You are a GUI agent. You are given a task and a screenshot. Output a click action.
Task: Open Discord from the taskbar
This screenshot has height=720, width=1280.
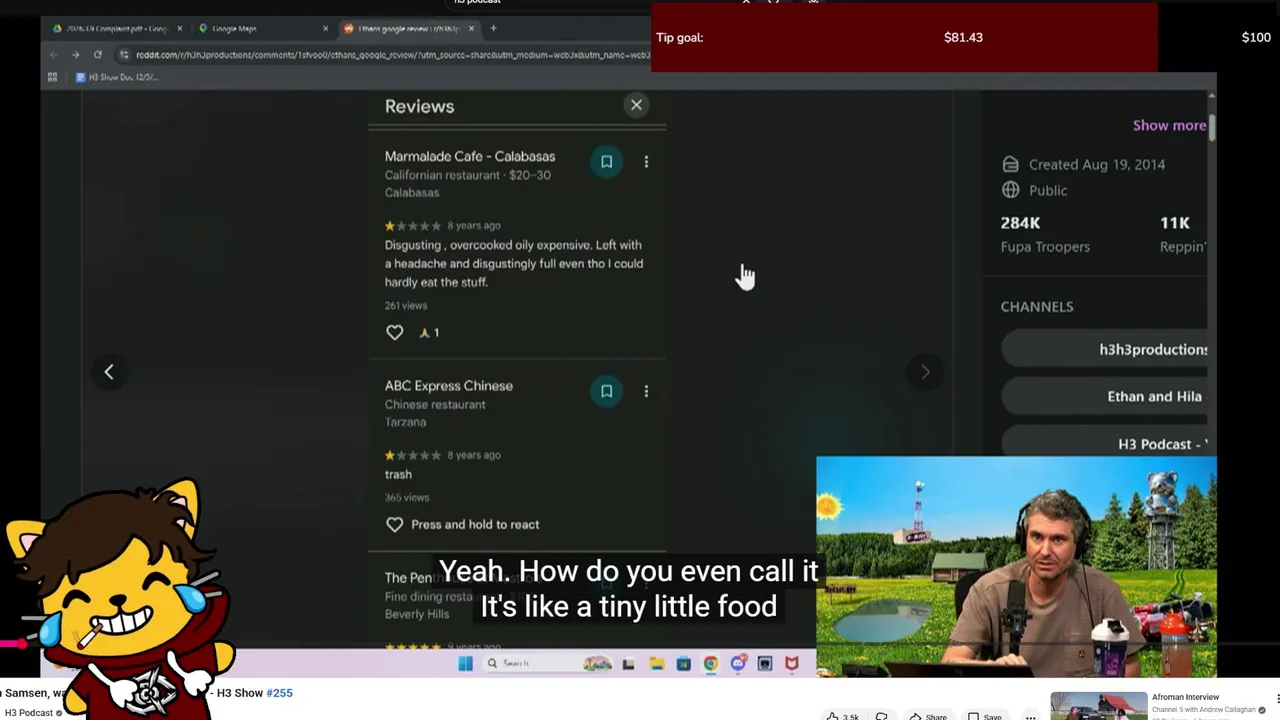coord(738,663)
